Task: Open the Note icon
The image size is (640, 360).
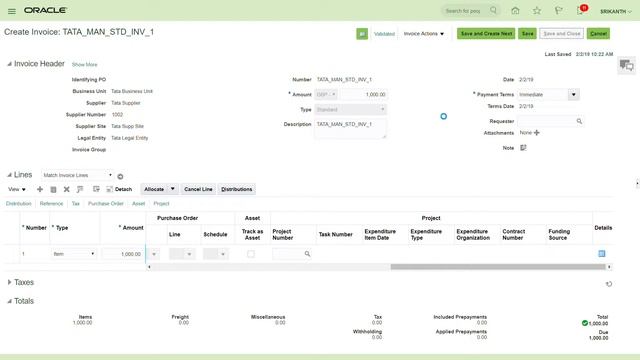Action: [x=523, y=148]
